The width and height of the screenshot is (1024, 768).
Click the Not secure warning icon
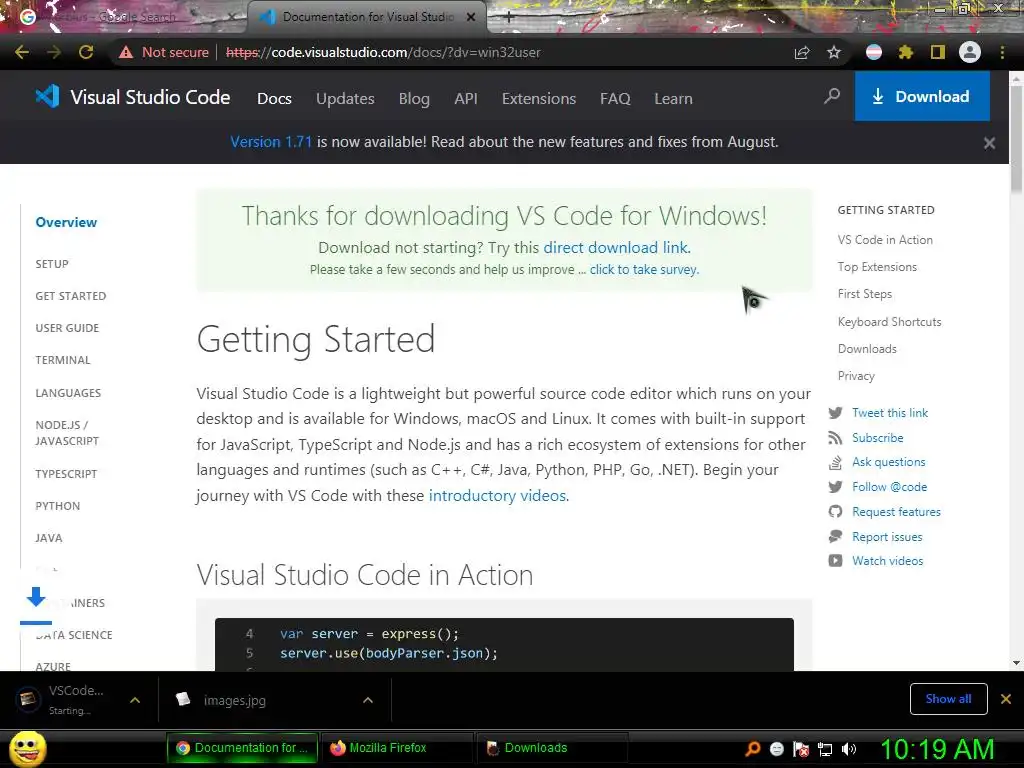tap(125, 52)
